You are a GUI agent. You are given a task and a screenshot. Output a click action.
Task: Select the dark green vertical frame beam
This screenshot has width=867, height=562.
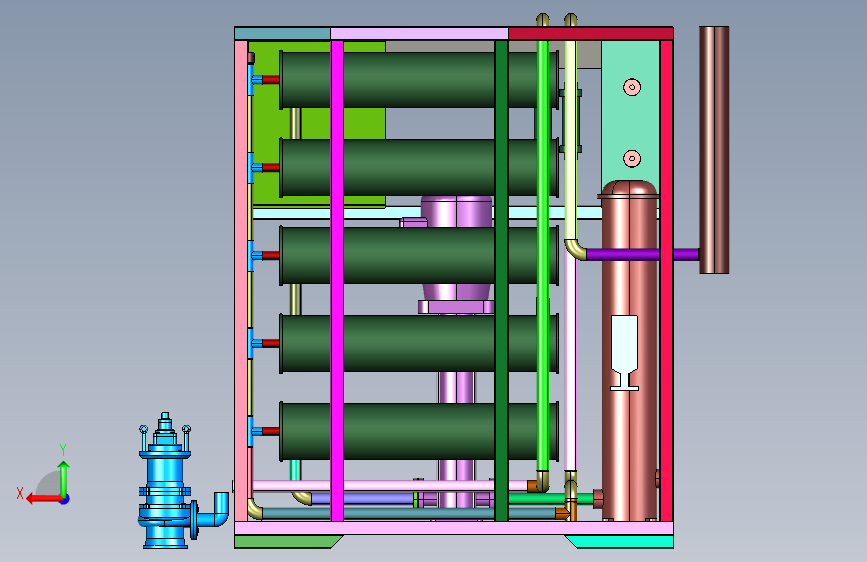pyautogui.click(x=502, y=280)
